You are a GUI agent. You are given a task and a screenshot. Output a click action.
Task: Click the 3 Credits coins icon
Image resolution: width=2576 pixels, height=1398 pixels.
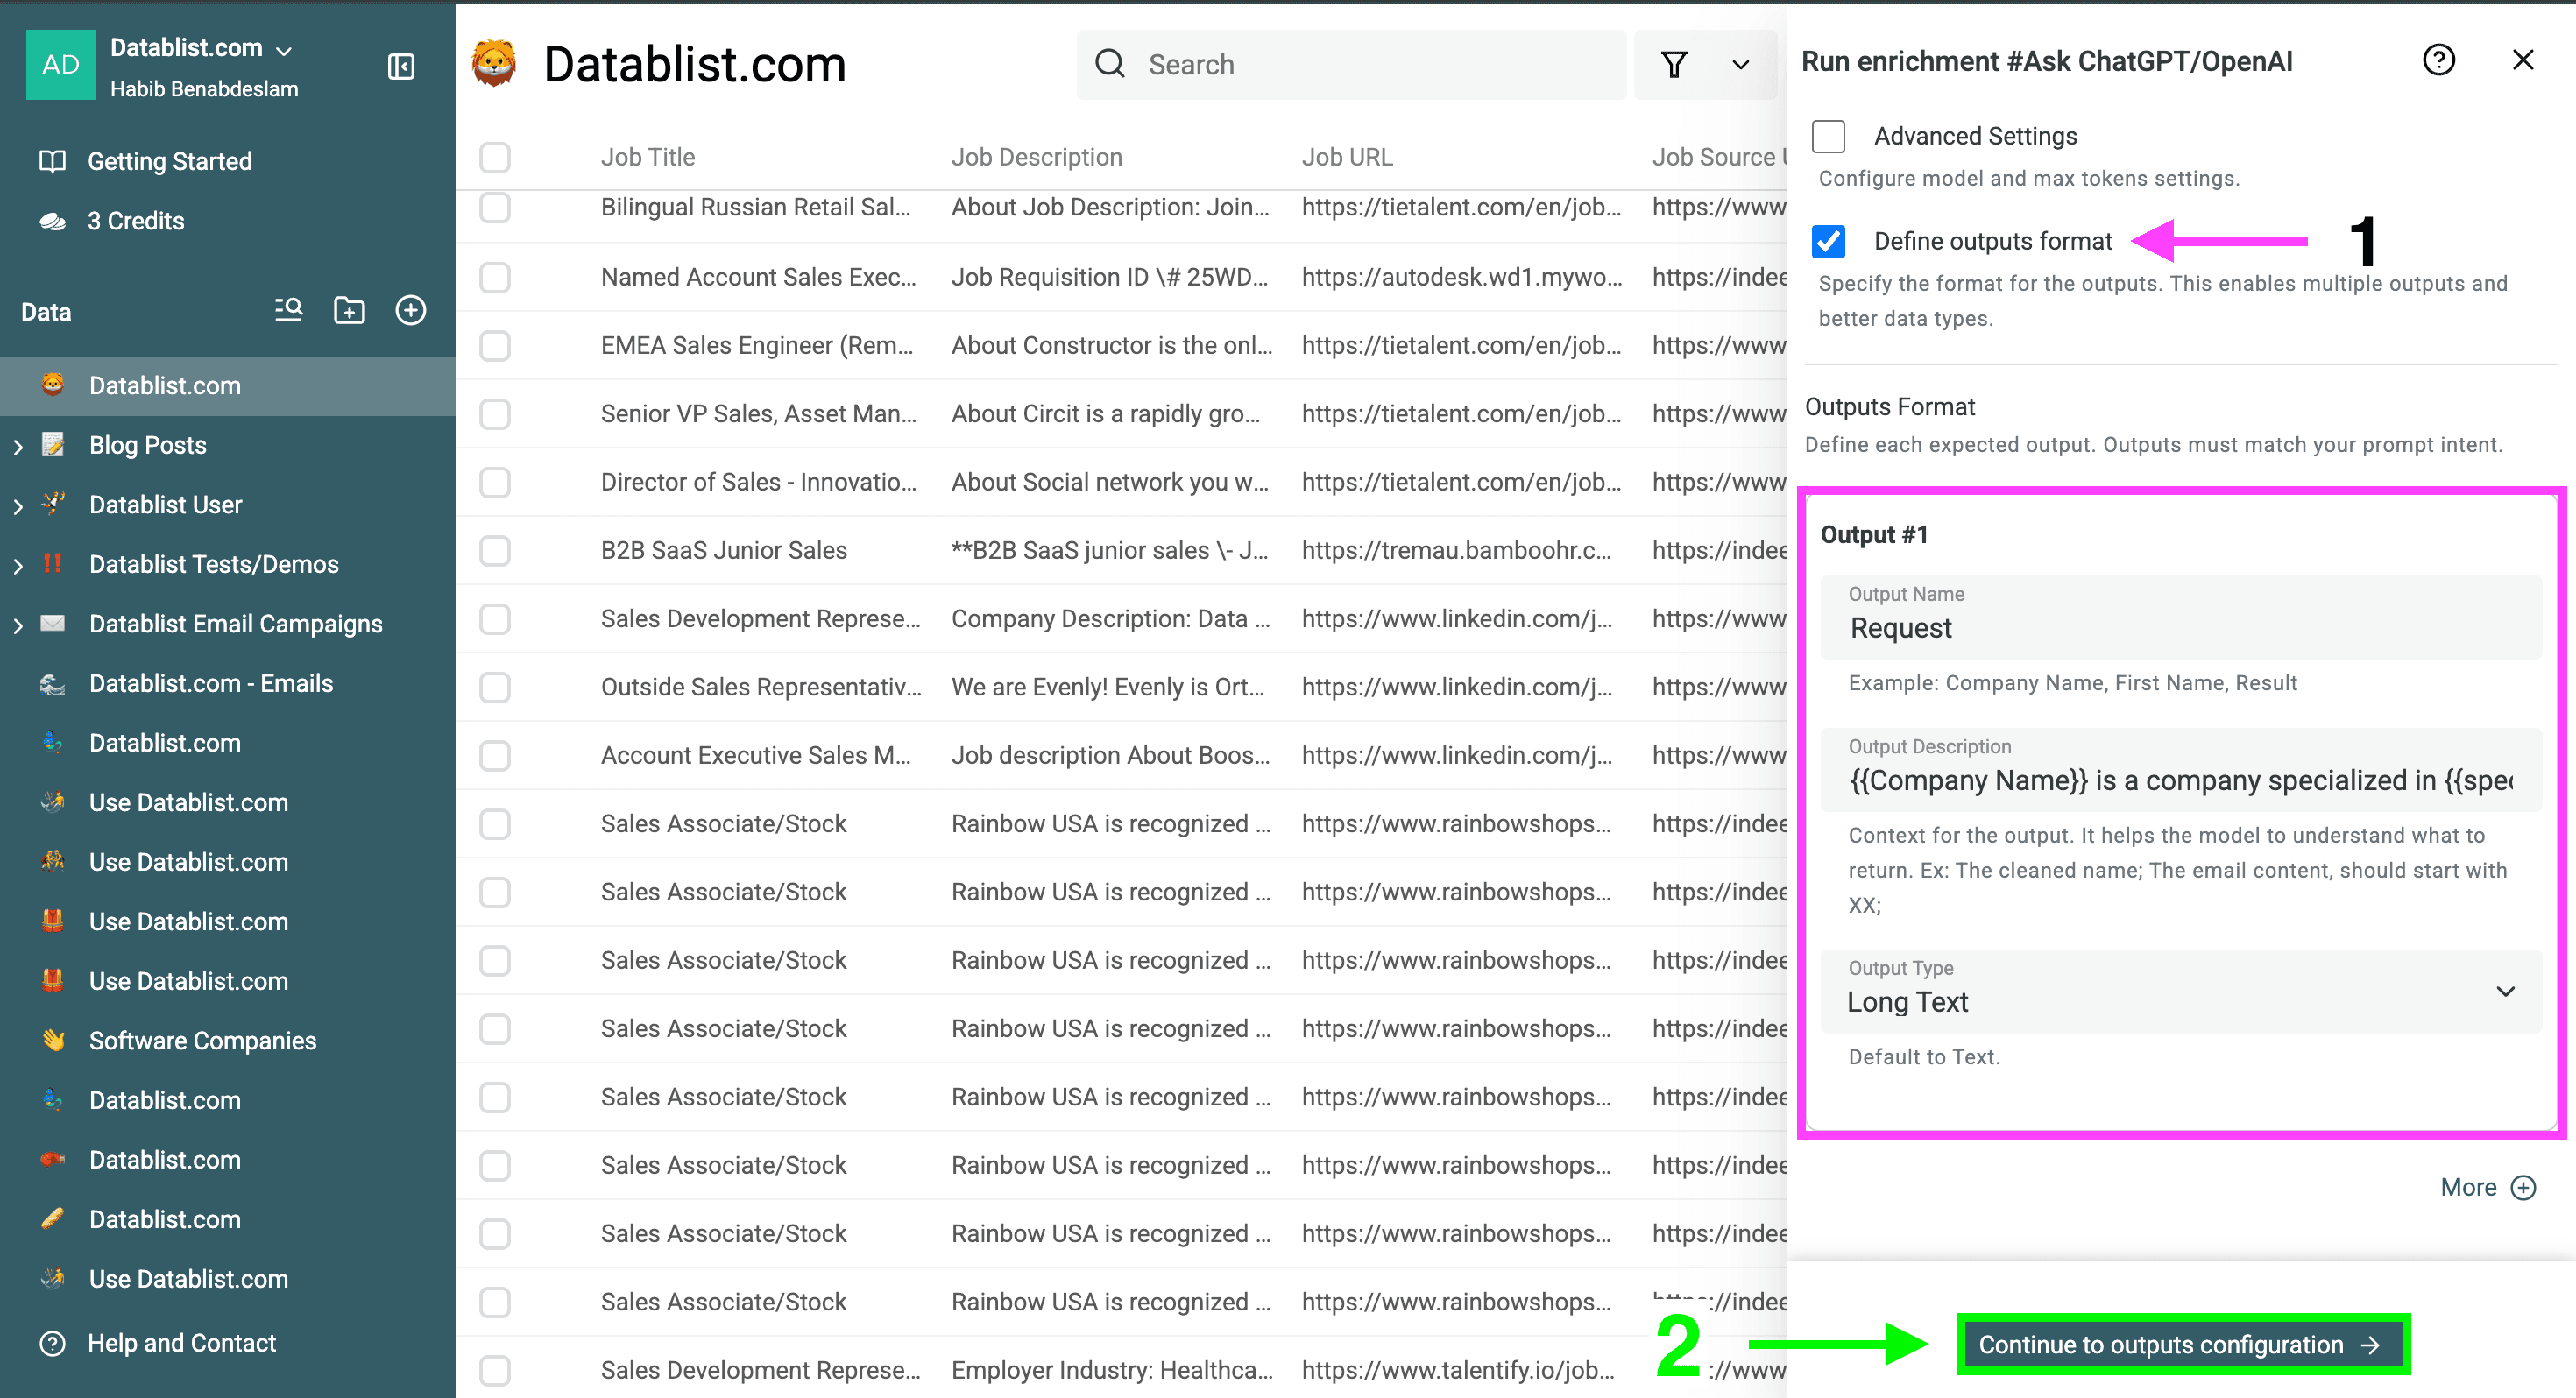click(53, 221)
